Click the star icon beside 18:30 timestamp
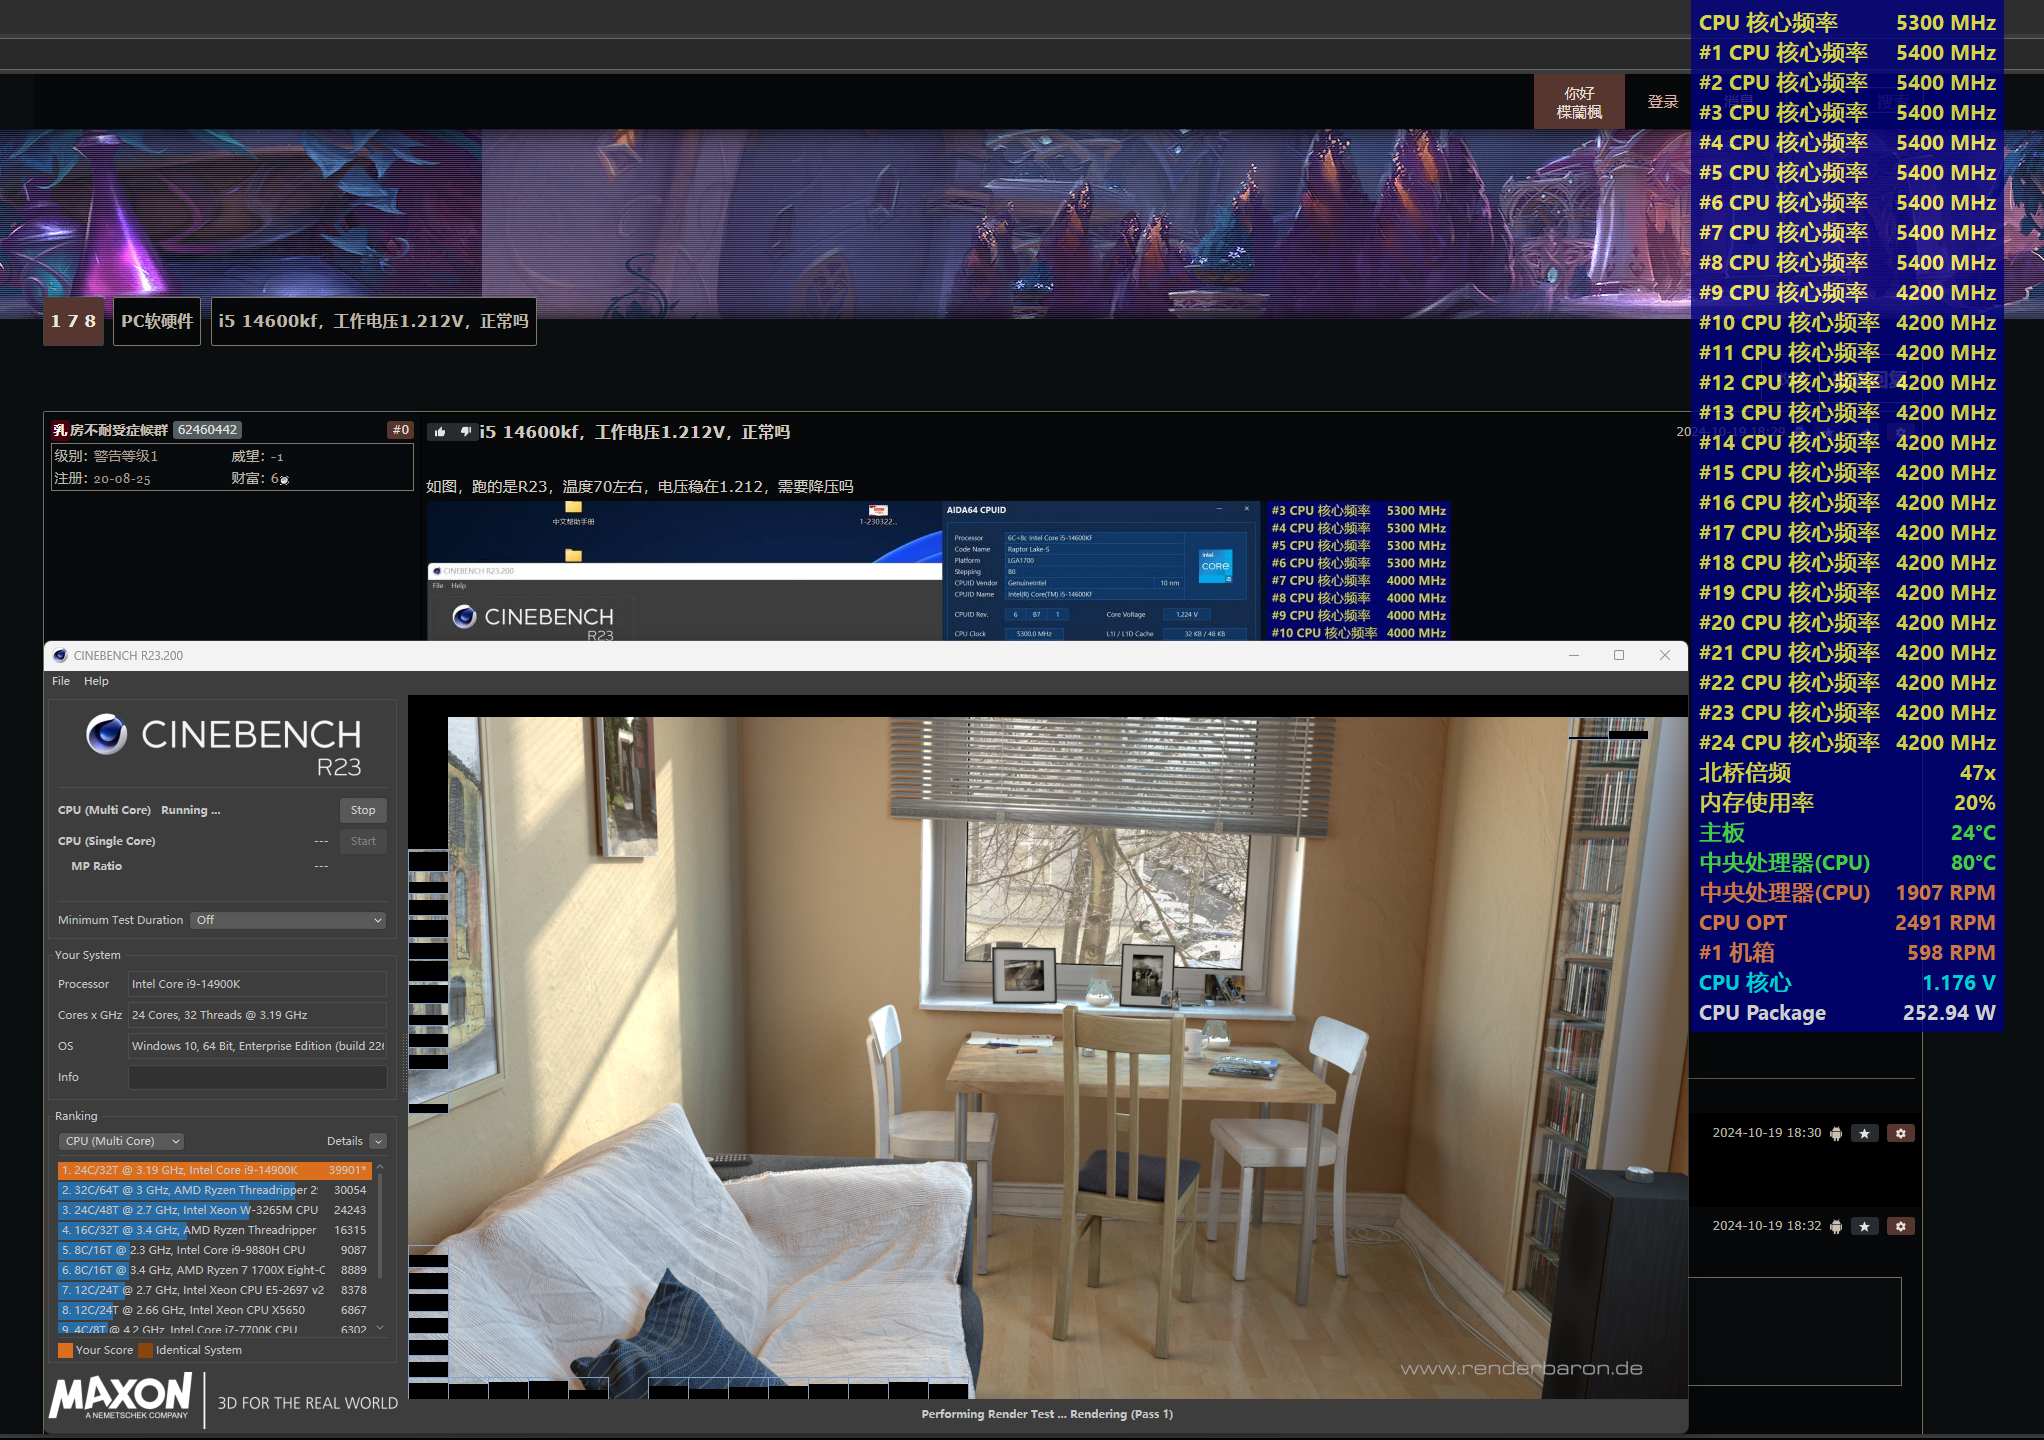Screen dimensions: 2044x1440 point(1864,1133)
